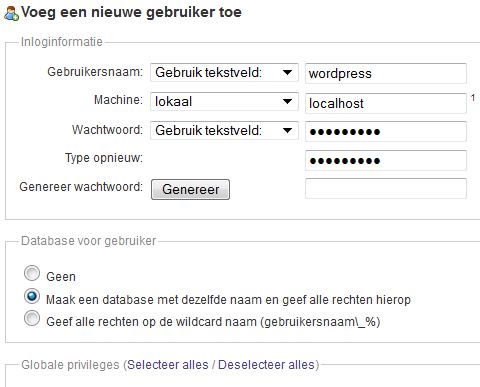480x387 pixels.
Task: Focus the Wachtwoord password field
Action: pyautogui.click(x=386, y=132)
